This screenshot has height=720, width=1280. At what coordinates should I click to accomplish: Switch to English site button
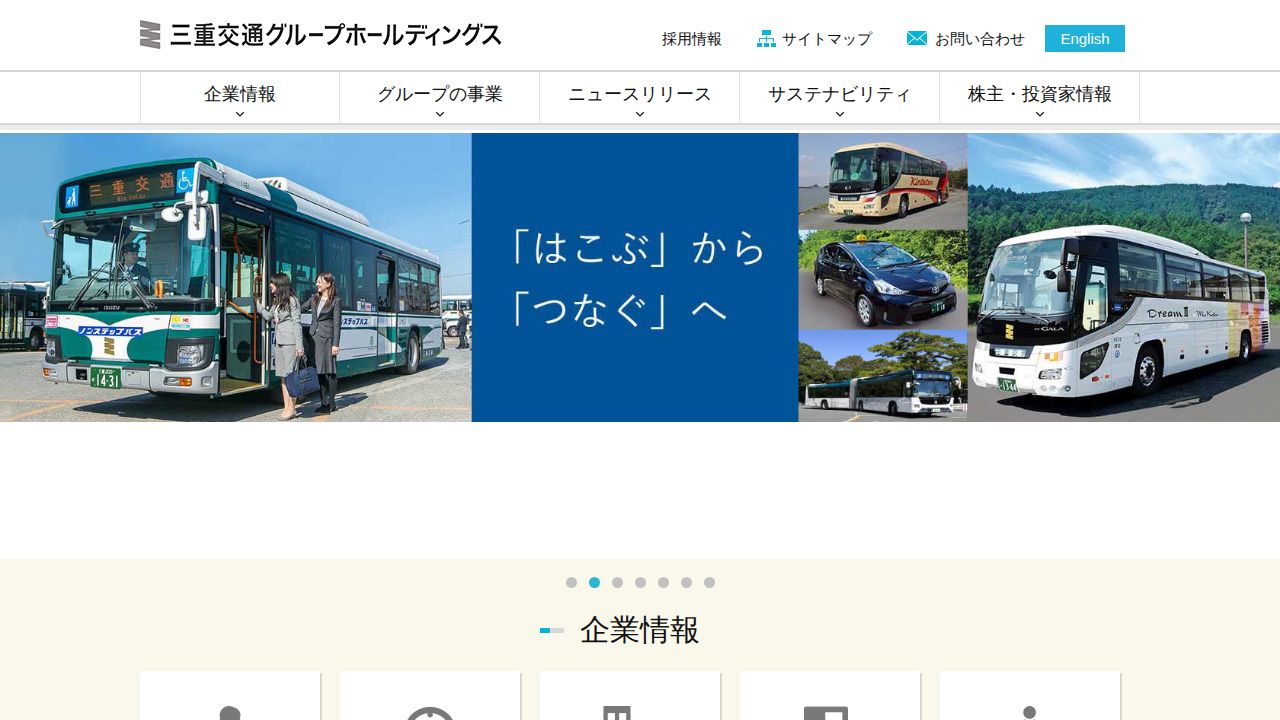pyautogui.click(x=1085, y=38)
